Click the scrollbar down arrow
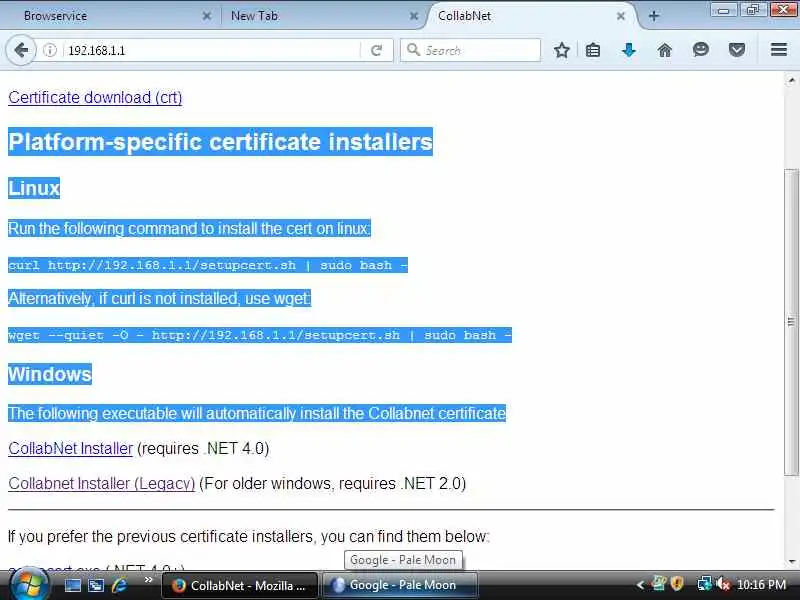Viewport: 800px width, 600px height. pyautogui.click(x=791, y=562)
